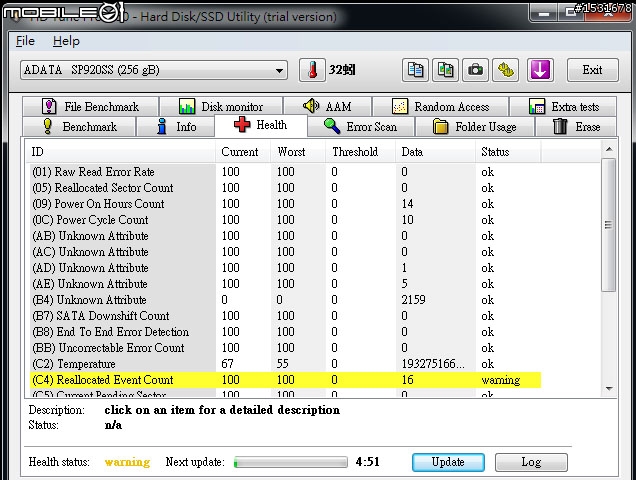Switch to the File Benchmark tab
This screenshot has height=480, width=636.
point(90,107)
